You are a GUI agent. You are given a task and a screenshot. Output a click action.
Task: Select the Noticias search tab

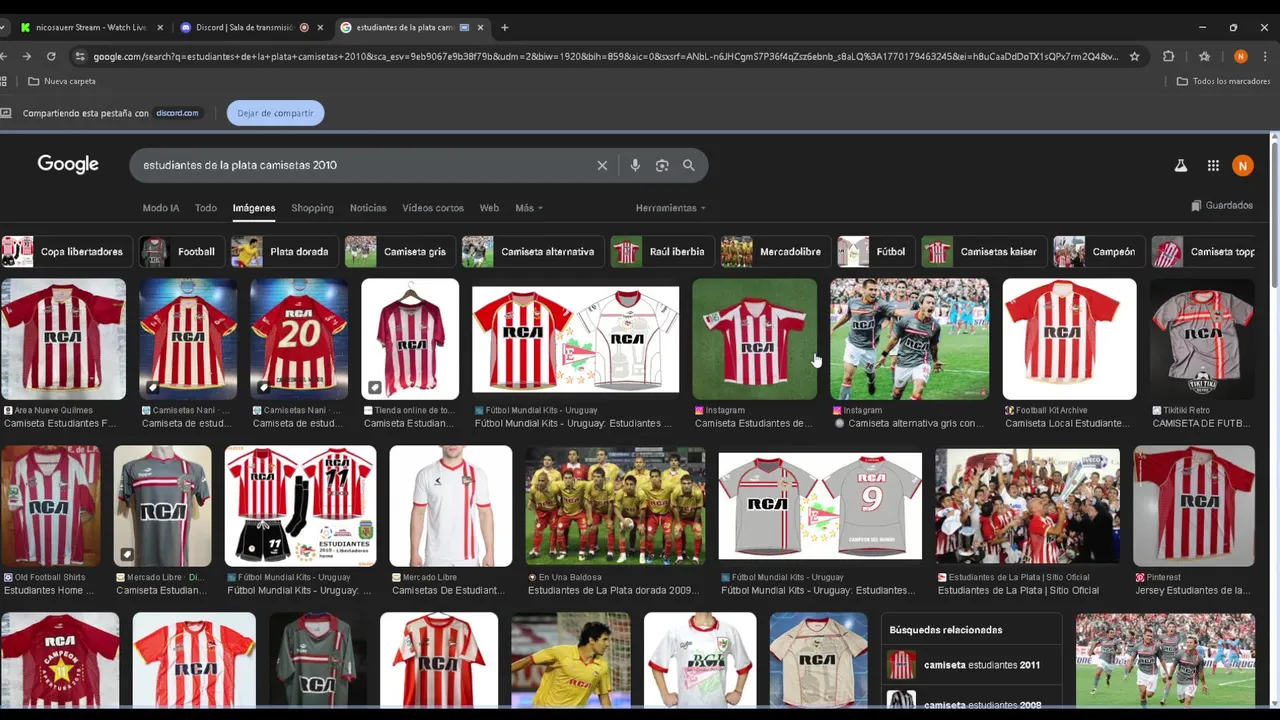(368, 208)
